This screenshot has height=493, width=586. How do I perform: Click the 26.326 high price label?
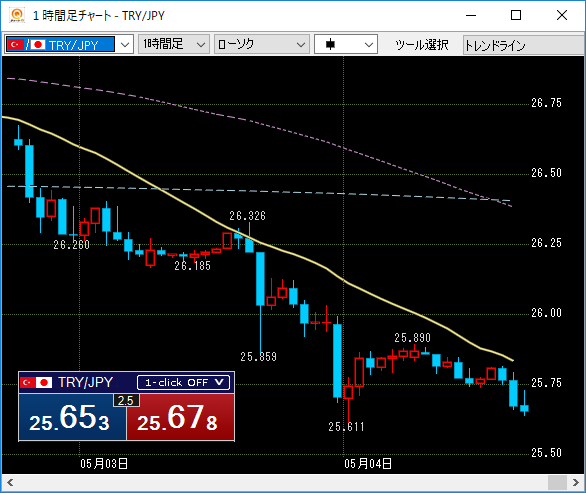pyautogui.click(x=247, y=216)
